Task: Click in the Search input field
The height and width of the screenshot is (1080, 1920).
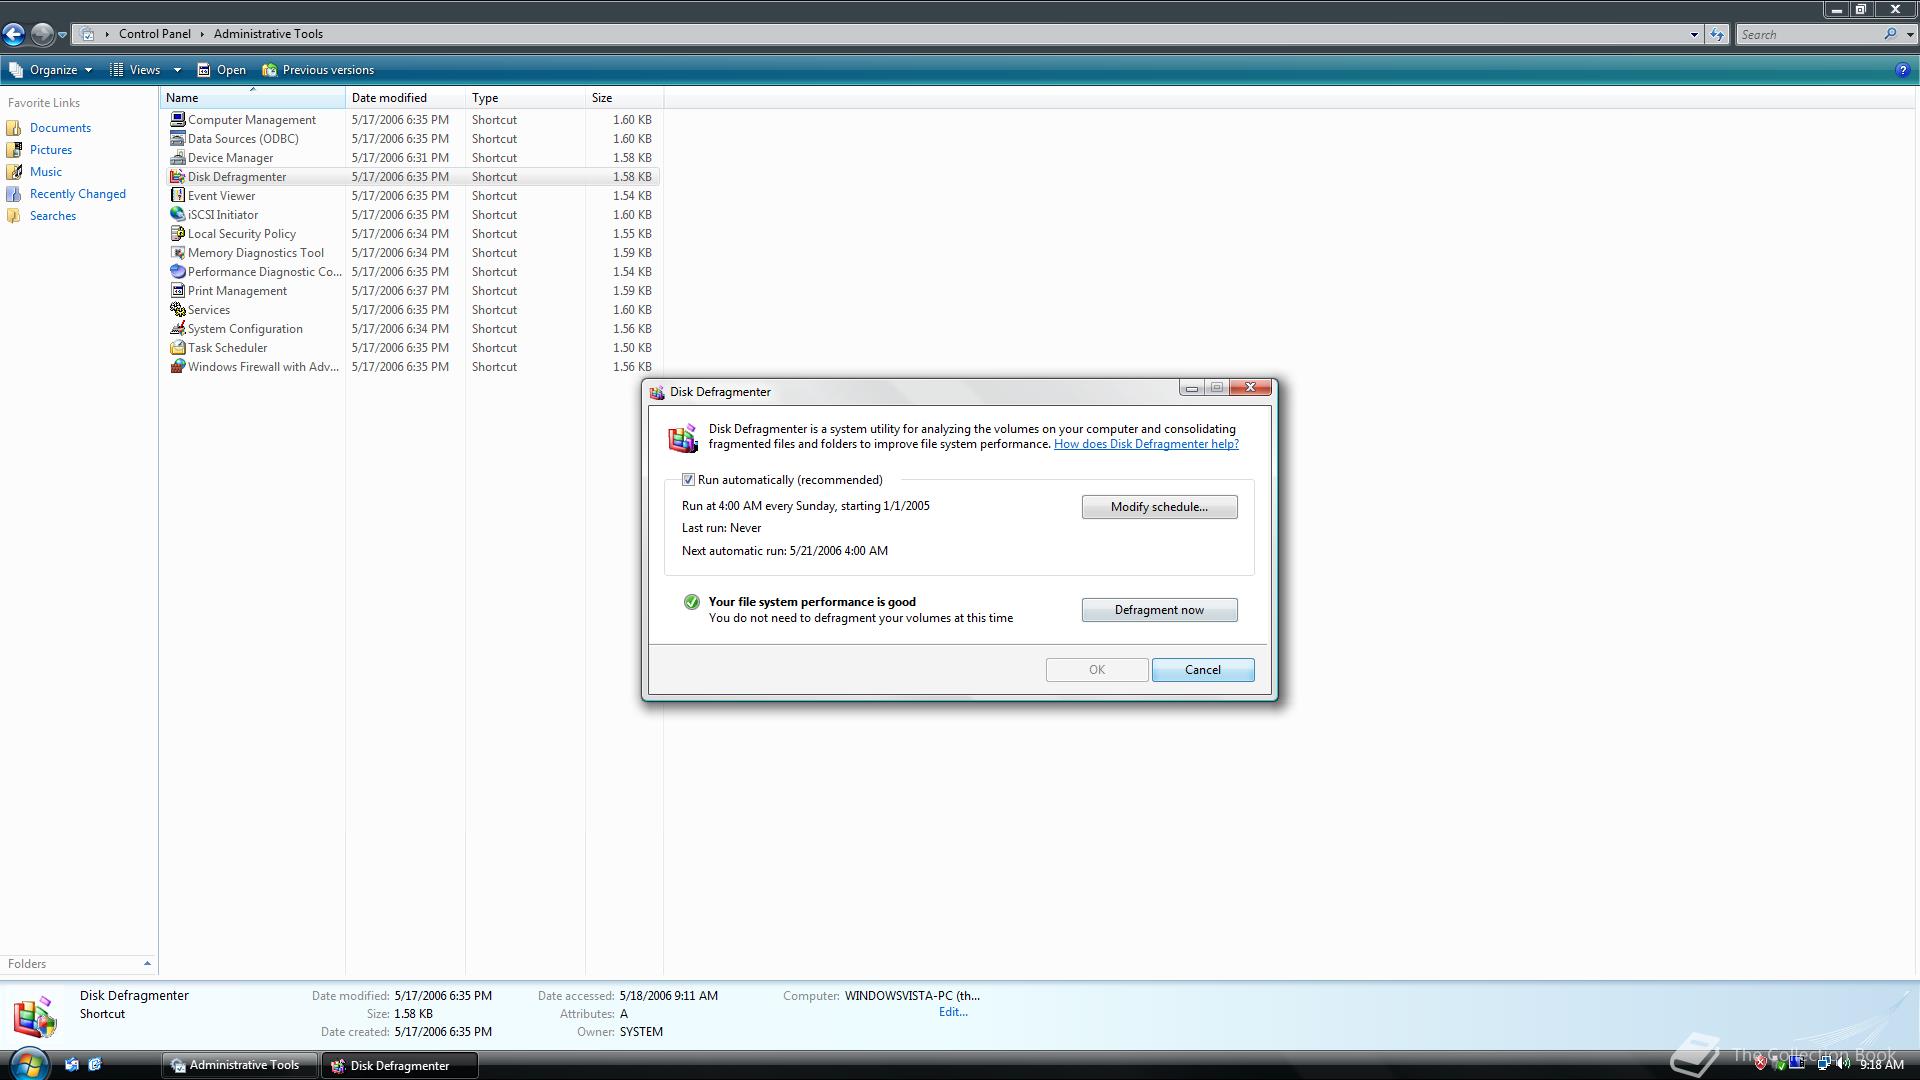Action: pyautogui.click(x=1810, y=34)
